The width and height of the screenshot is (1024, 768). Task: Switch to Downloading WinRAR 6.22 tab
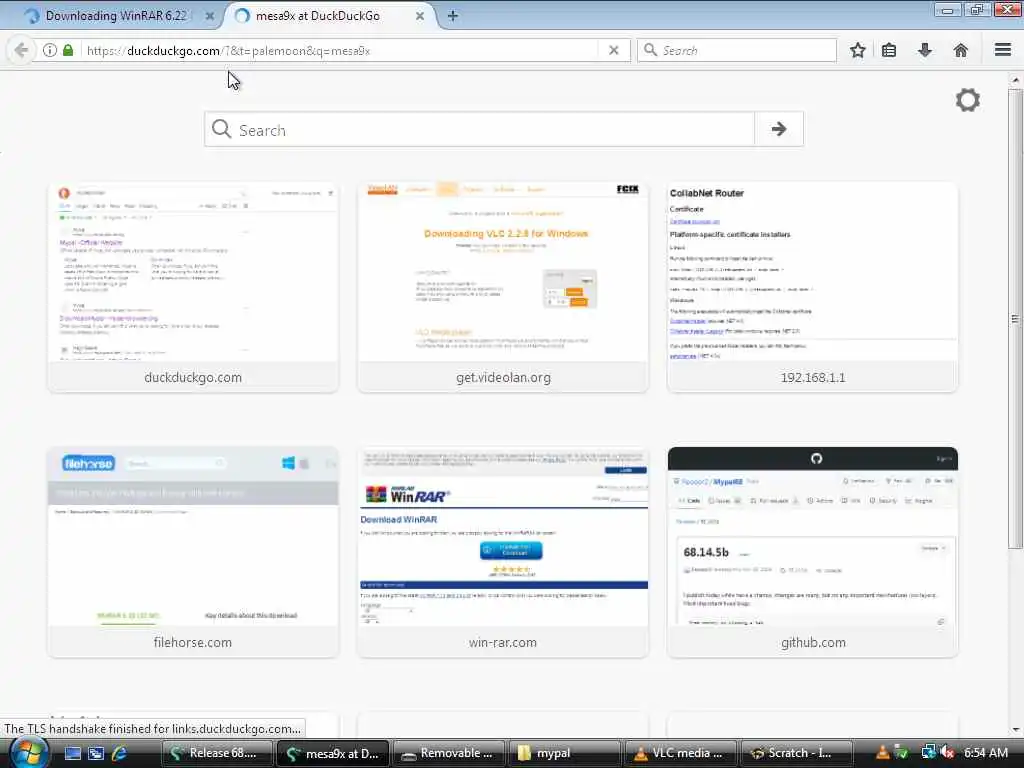pyautogui.click(x=114, y=16)
